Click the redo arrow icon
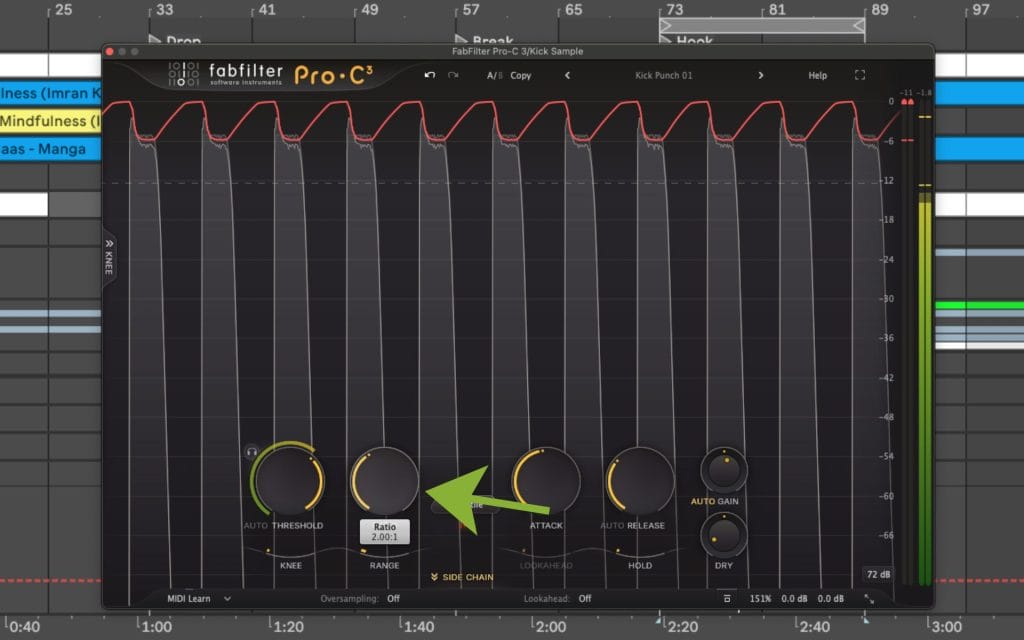This screenshot has height=640, width=1024. [x=453, y=75]
